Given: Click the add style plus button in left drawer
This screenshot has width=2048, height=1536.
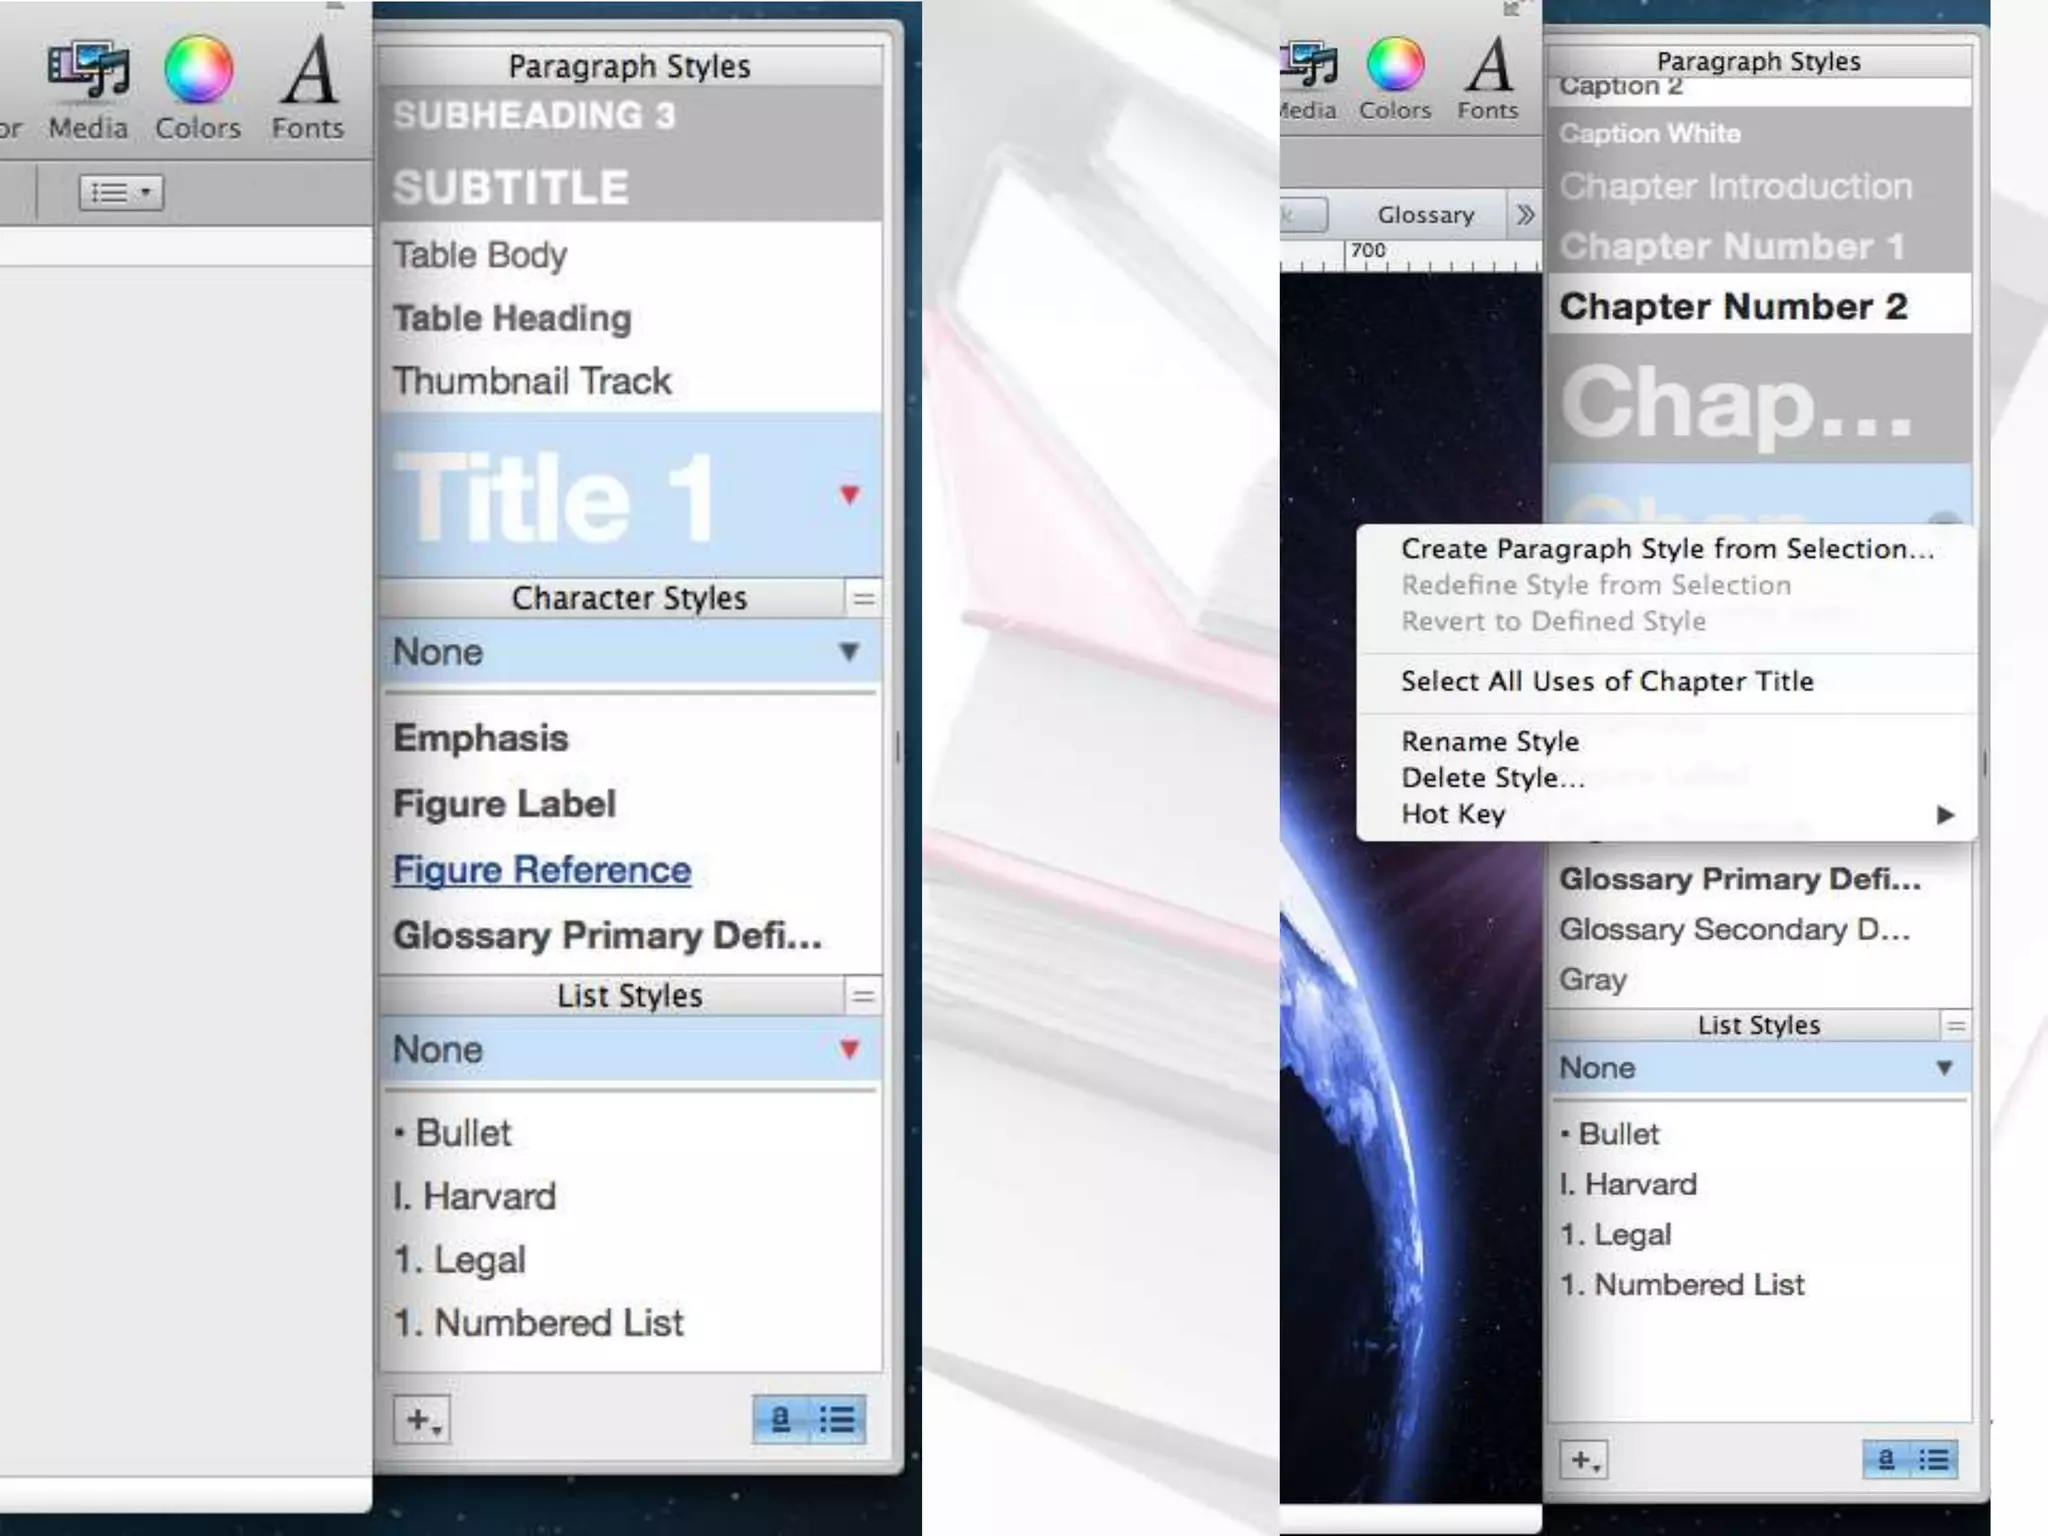Looking at the screenshot, I should (x=422, y=1420).
